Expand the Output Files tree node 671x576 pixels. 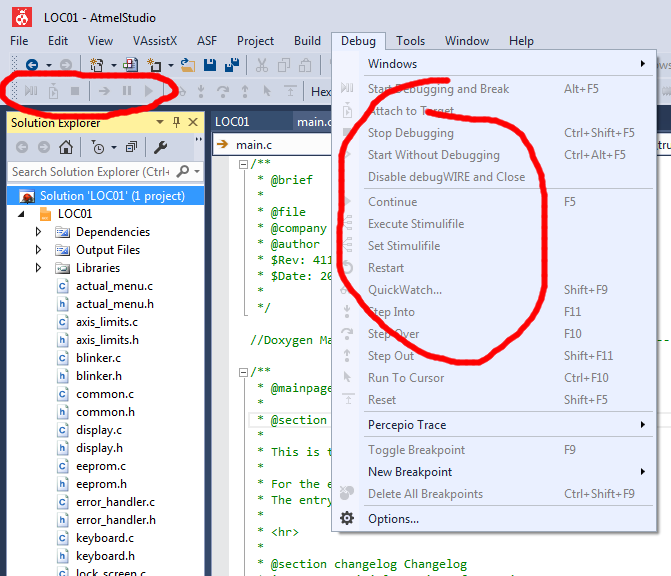tap(38, 250)
